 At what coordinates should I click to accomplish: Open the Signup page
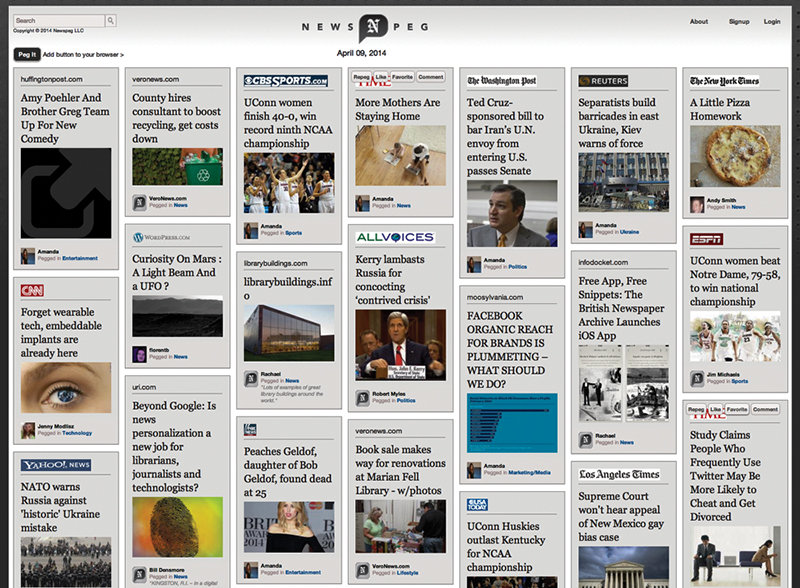[739, 21]
